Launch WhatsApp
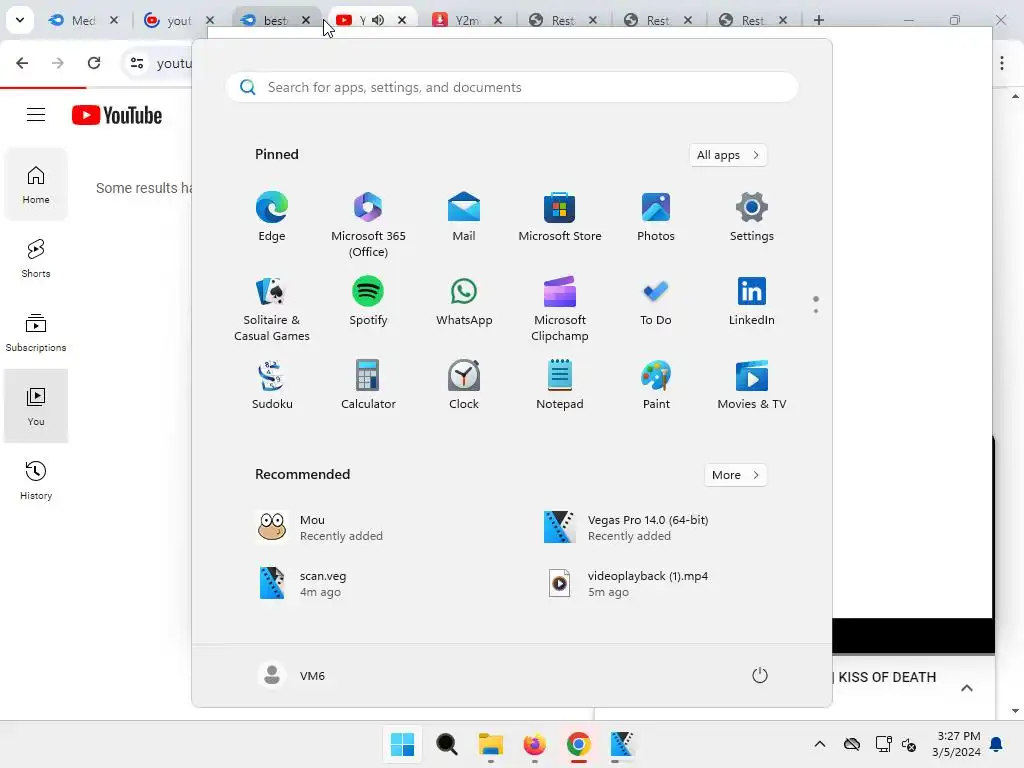 [464, 302]
